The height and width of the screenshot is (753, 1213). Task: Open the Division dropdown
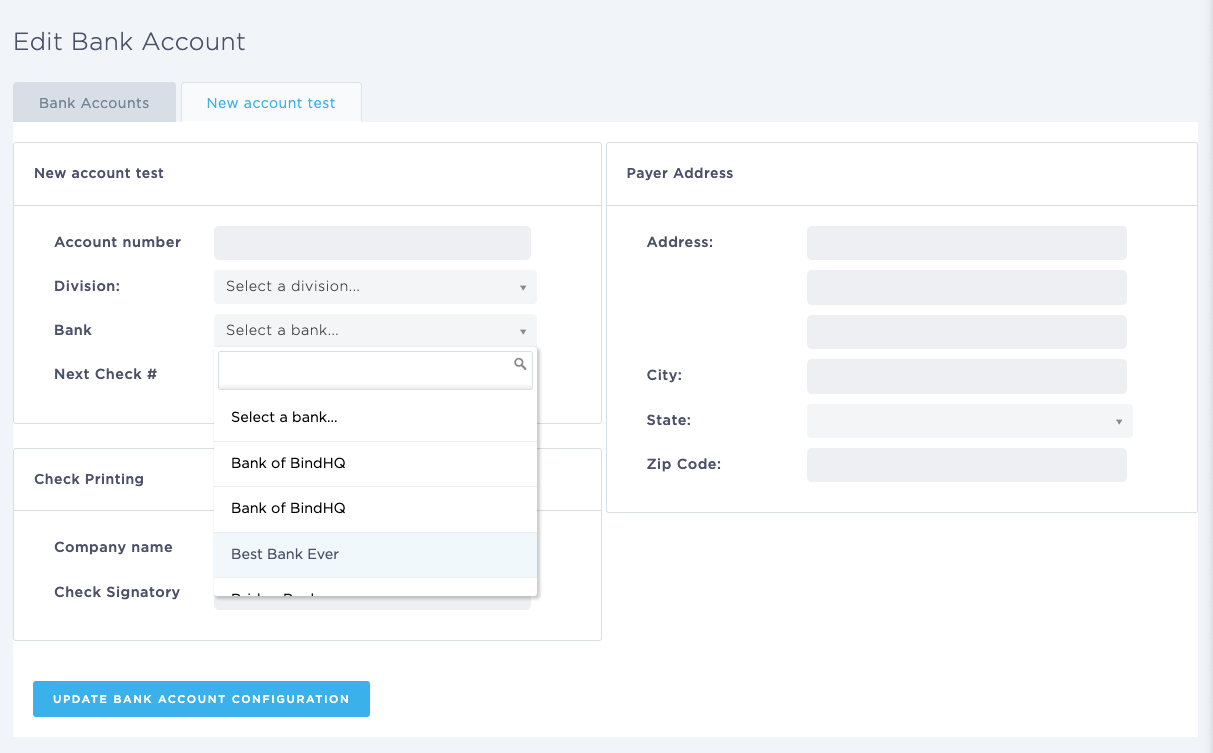coord(375,287)
